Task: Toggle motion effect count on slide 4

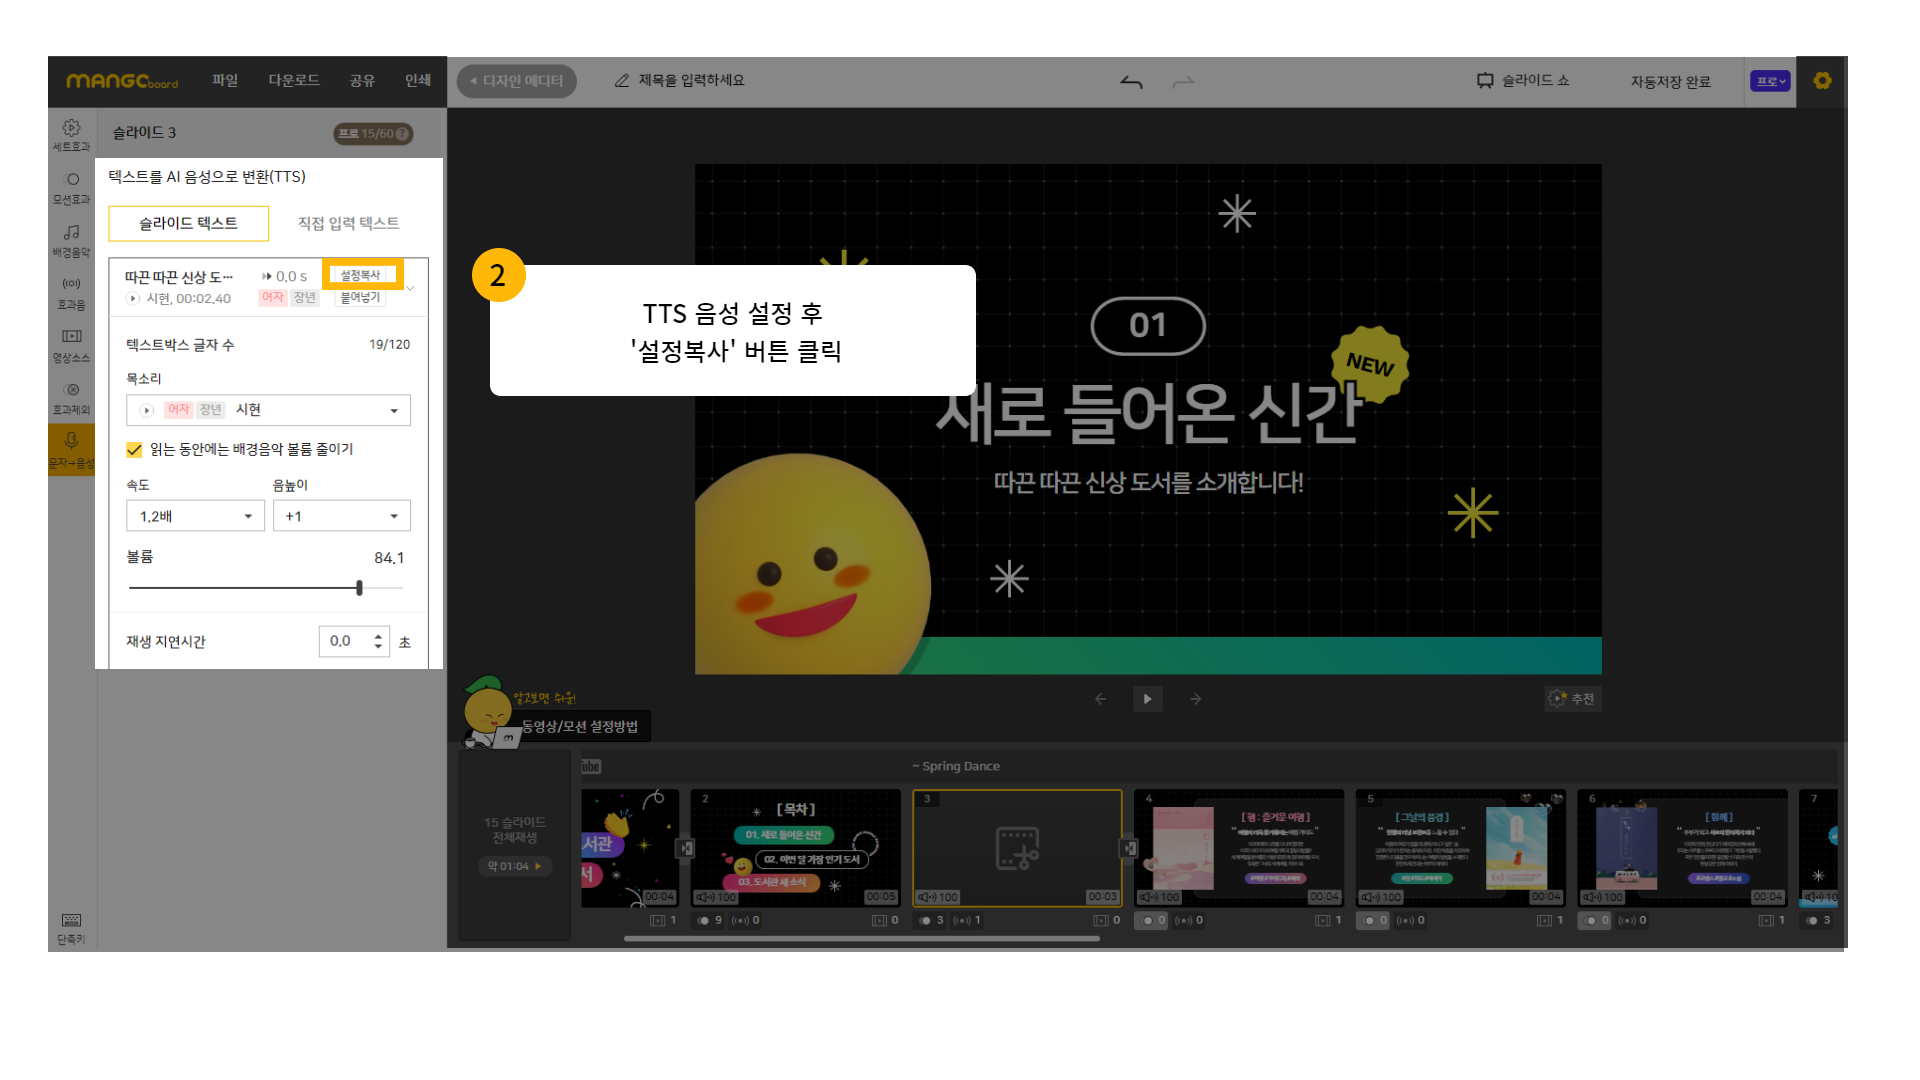Action: (1152, 920)
